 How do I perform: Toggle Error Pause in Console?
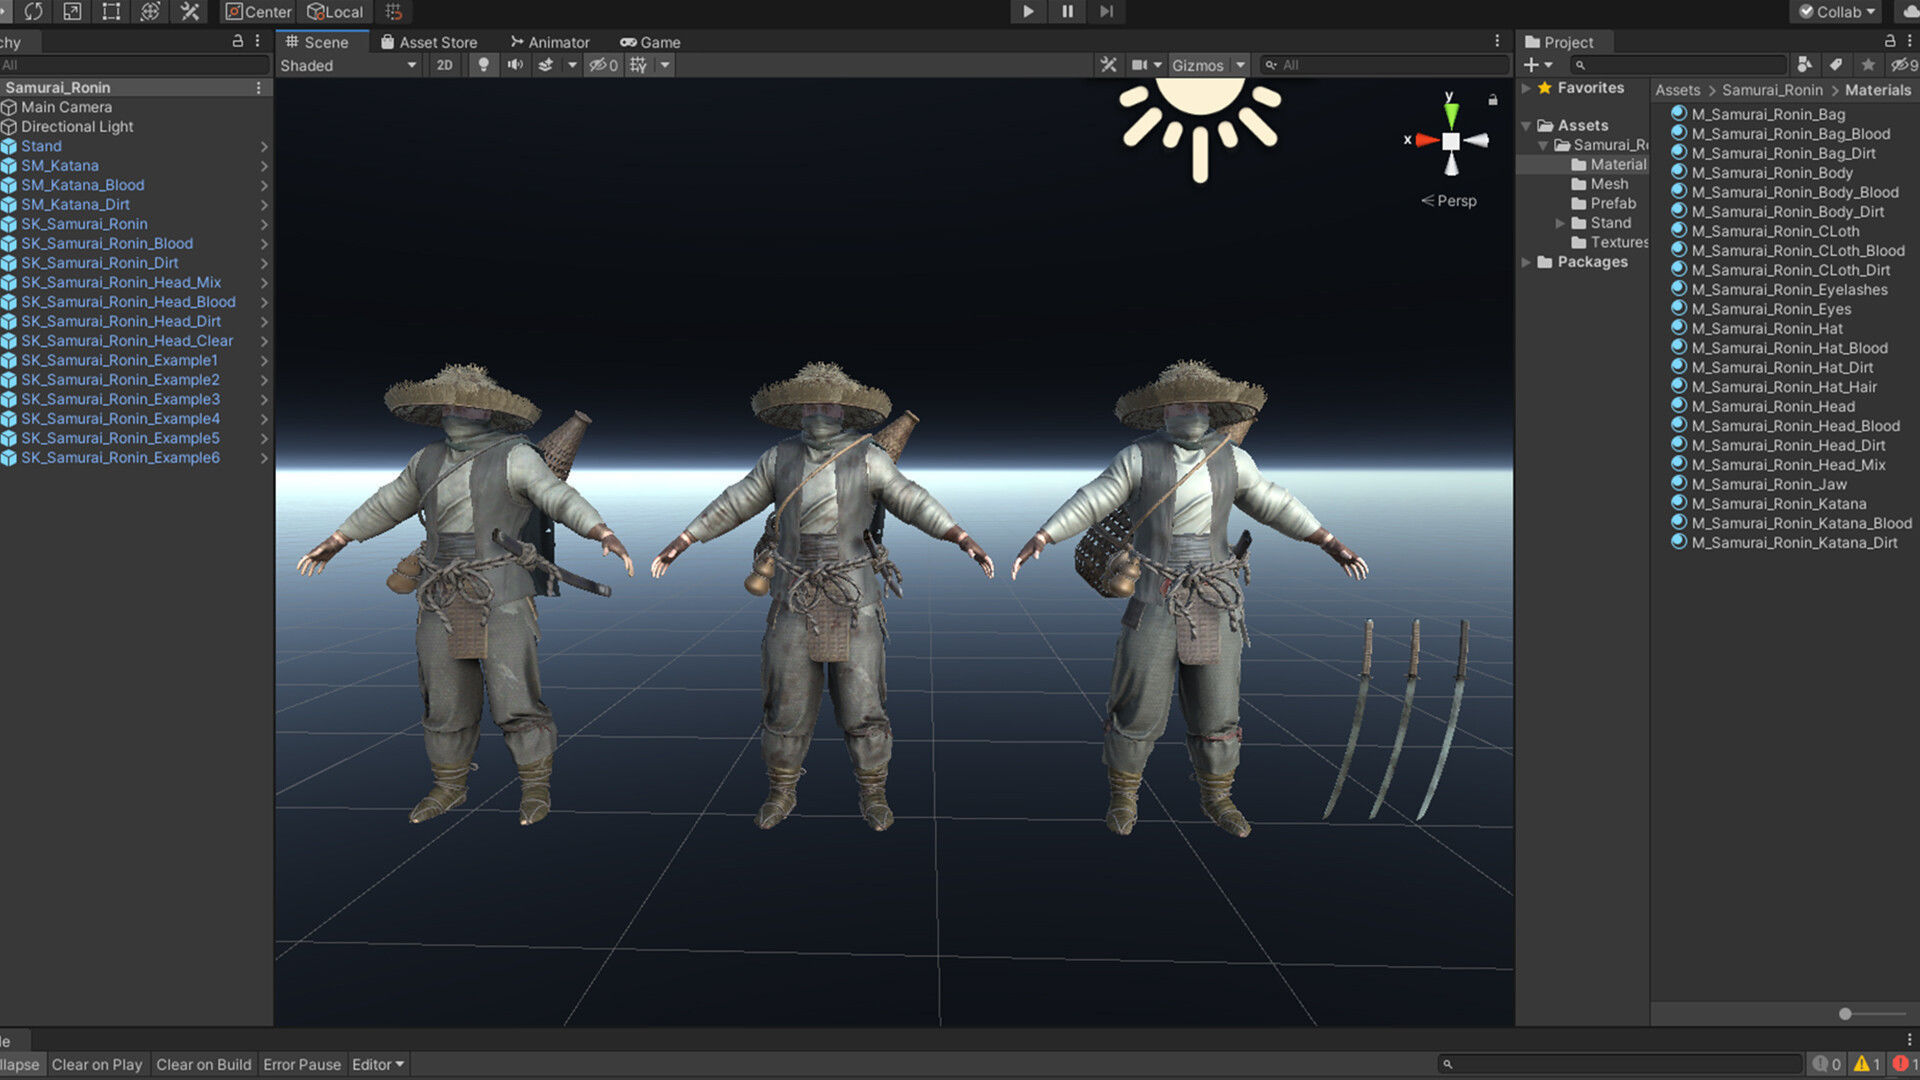coord(302,1065)
